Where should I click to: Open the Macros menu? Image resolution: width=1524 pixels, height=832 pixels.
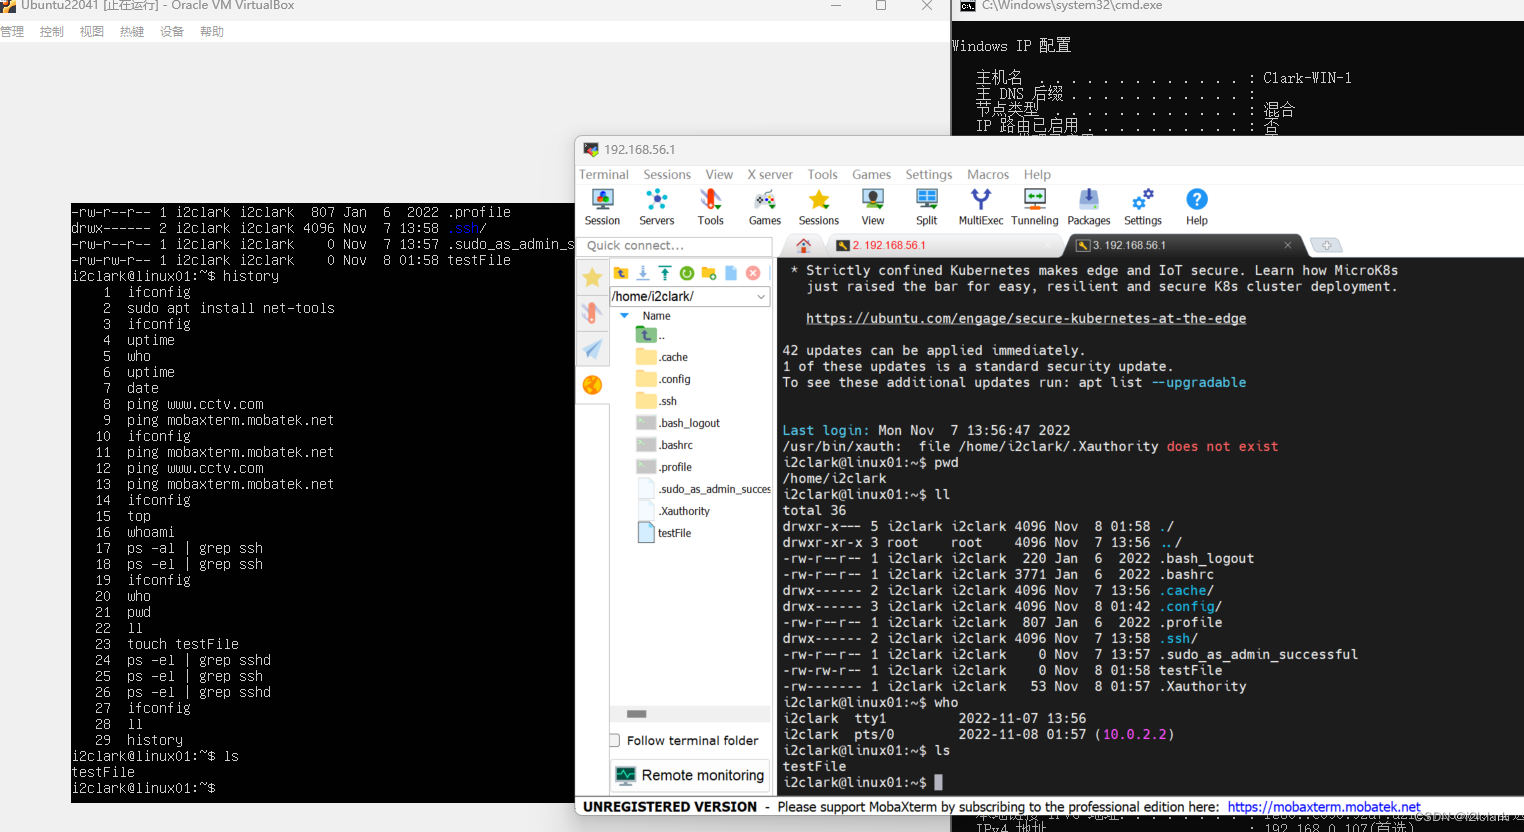click(987, 174)
